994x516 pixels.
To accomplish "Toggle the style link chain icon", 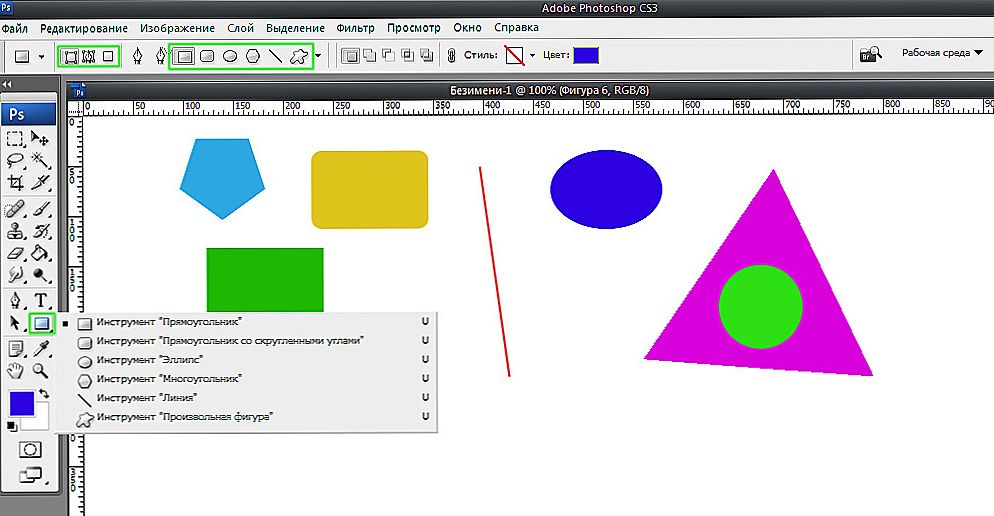I will coord(451,56).
